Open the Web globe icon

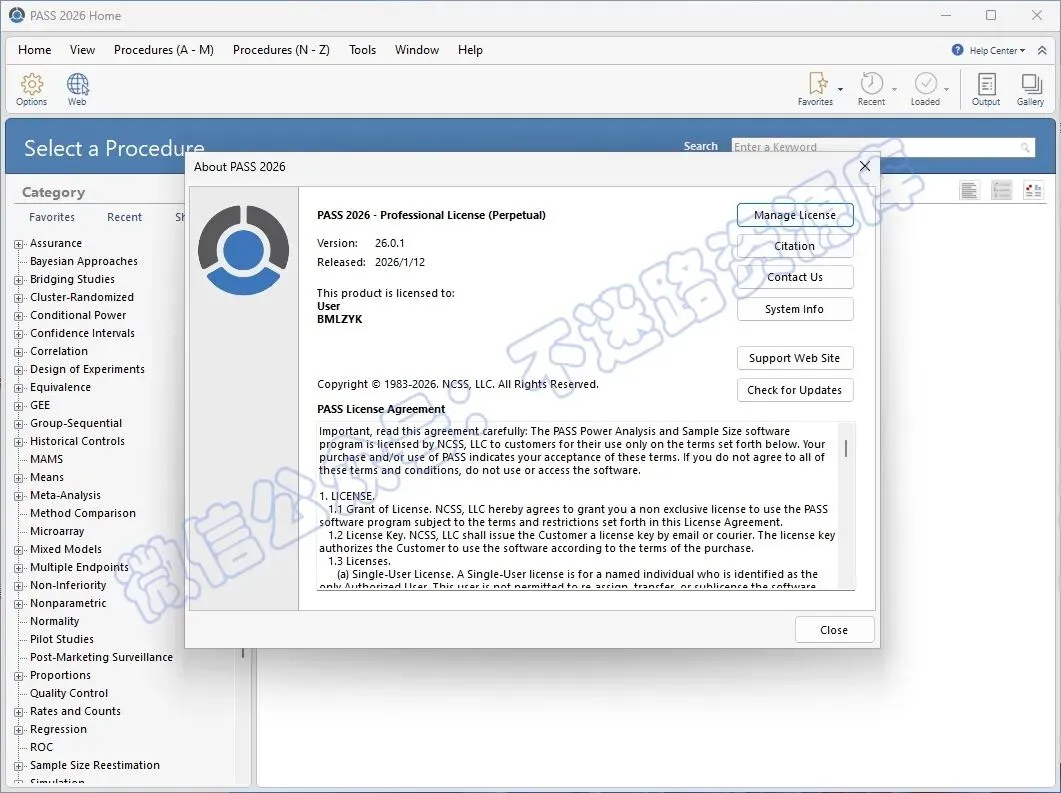coord(77,85)
